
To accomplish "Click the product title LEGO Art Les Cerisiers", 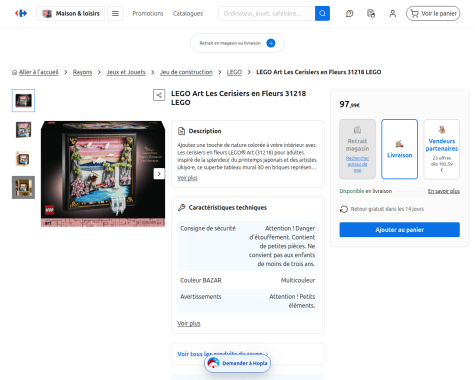I will click(238, 98).
